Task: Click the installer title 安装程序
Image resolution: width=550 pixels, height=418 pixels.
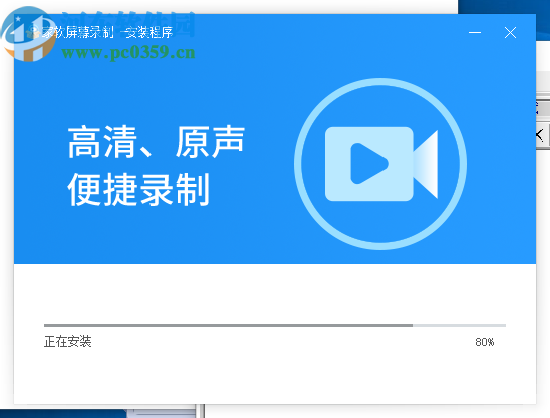Action: pyautogui.click(x=150, y=33)
